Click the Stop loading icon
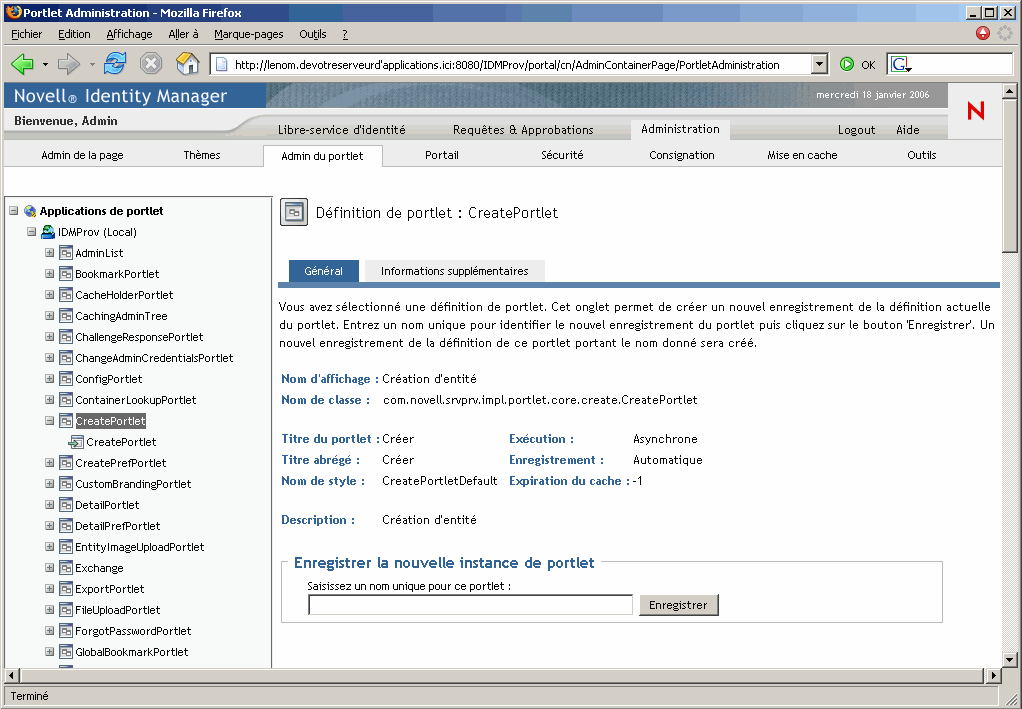This screenshot has width=1022, height=709. (151, 64)
